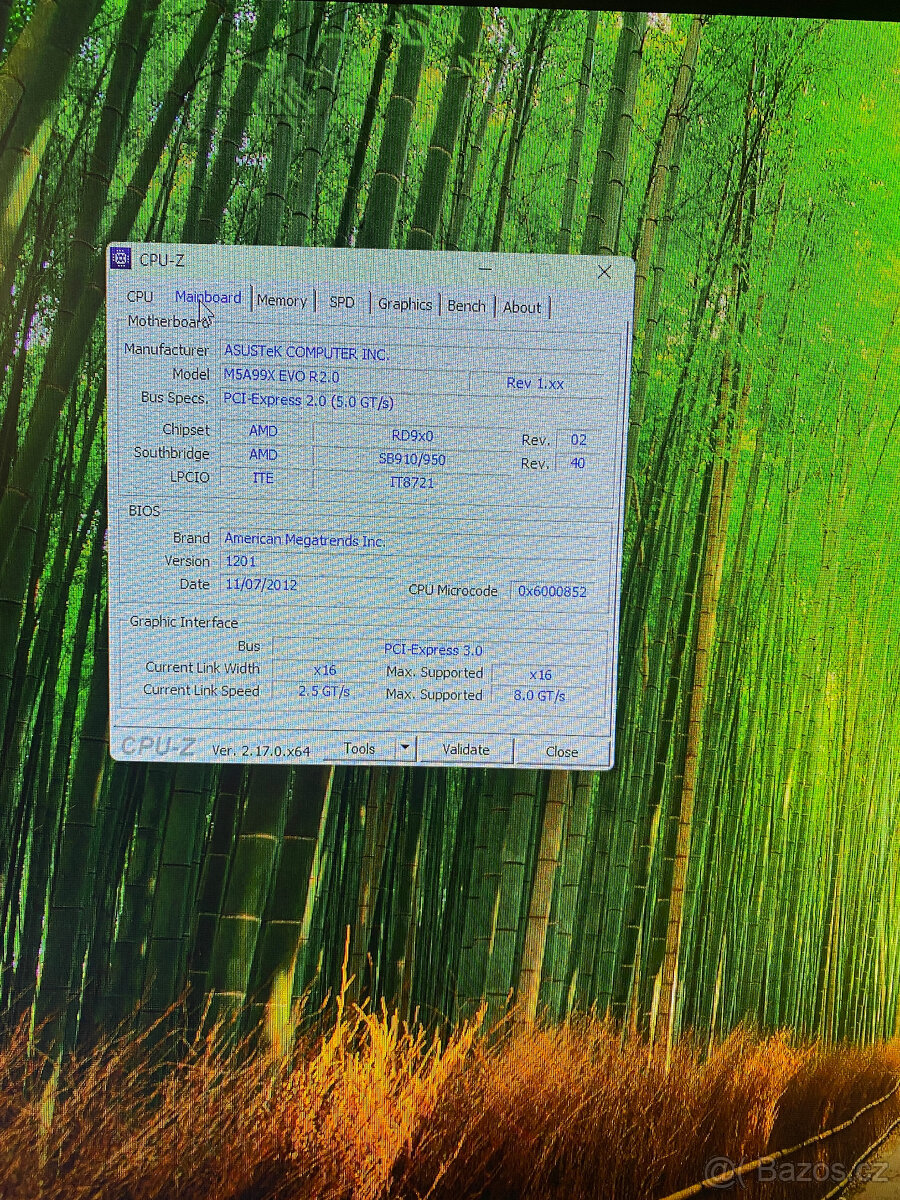Open the Memory tab
Viewport: 900px width, 1200px height.
coord(283,300)
